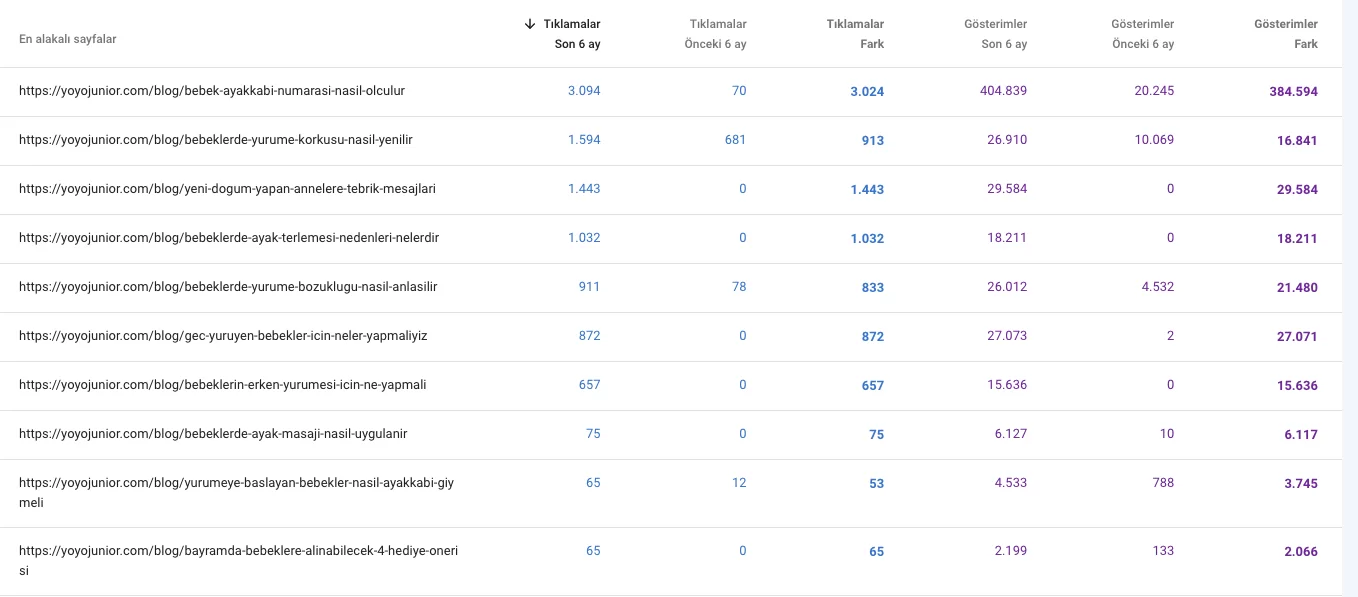Open yeni-dogum-yapan-annelere-tebrik-mesajlari page link

pos(227,189)
